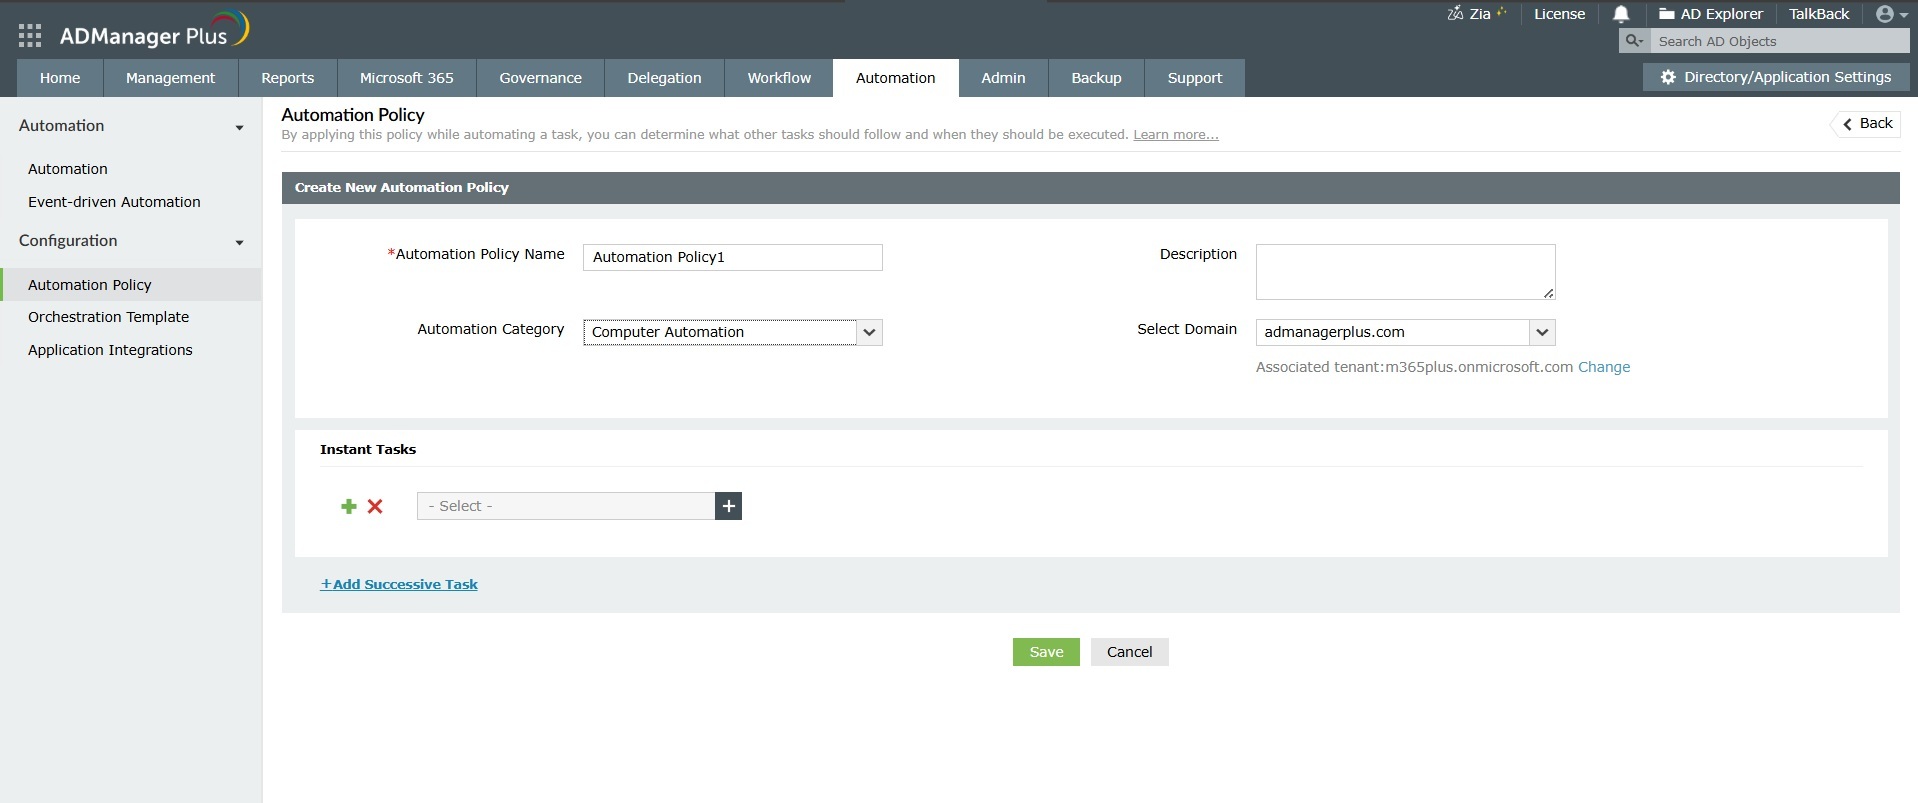
Task: Open the Zia assistant
Action: (x=1476, y=14)
